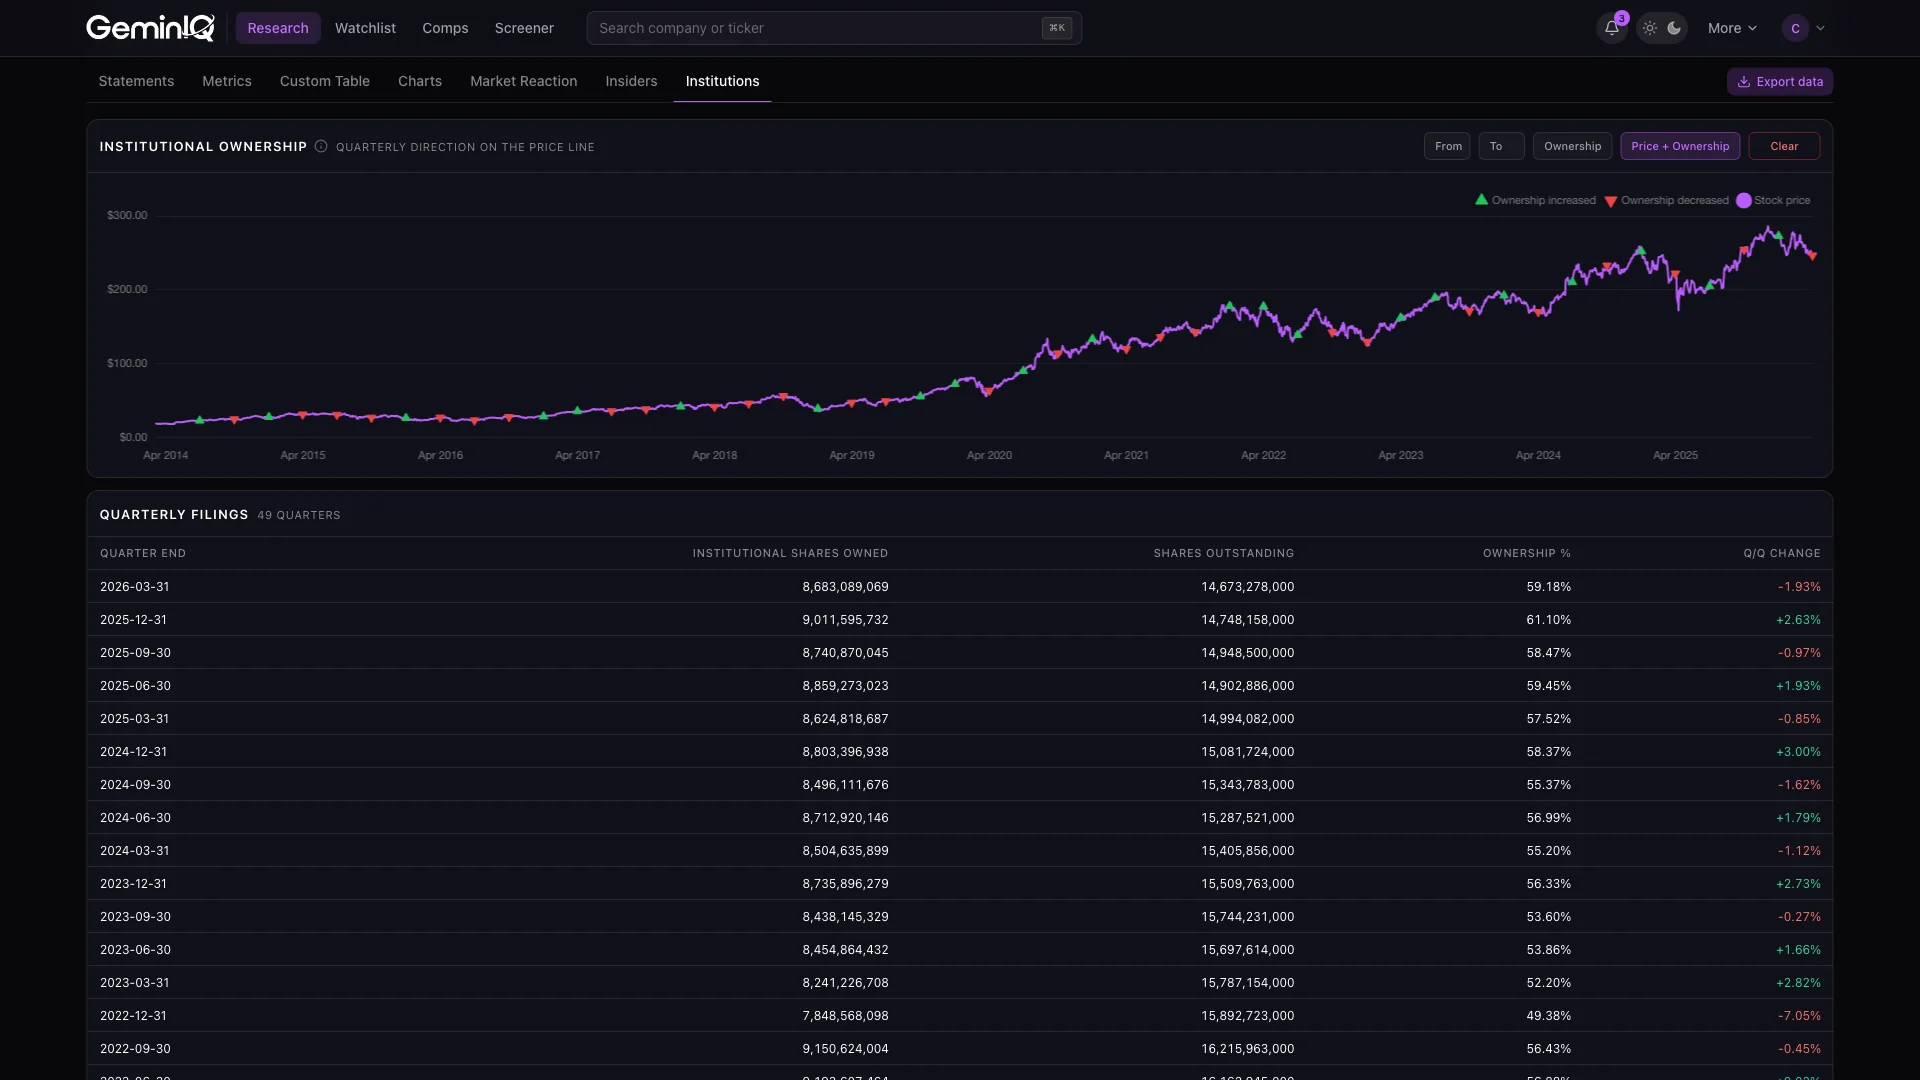This screenshot has width=1920, height=1080.
Task: Expand the More menu
Action: point(1732,28)
